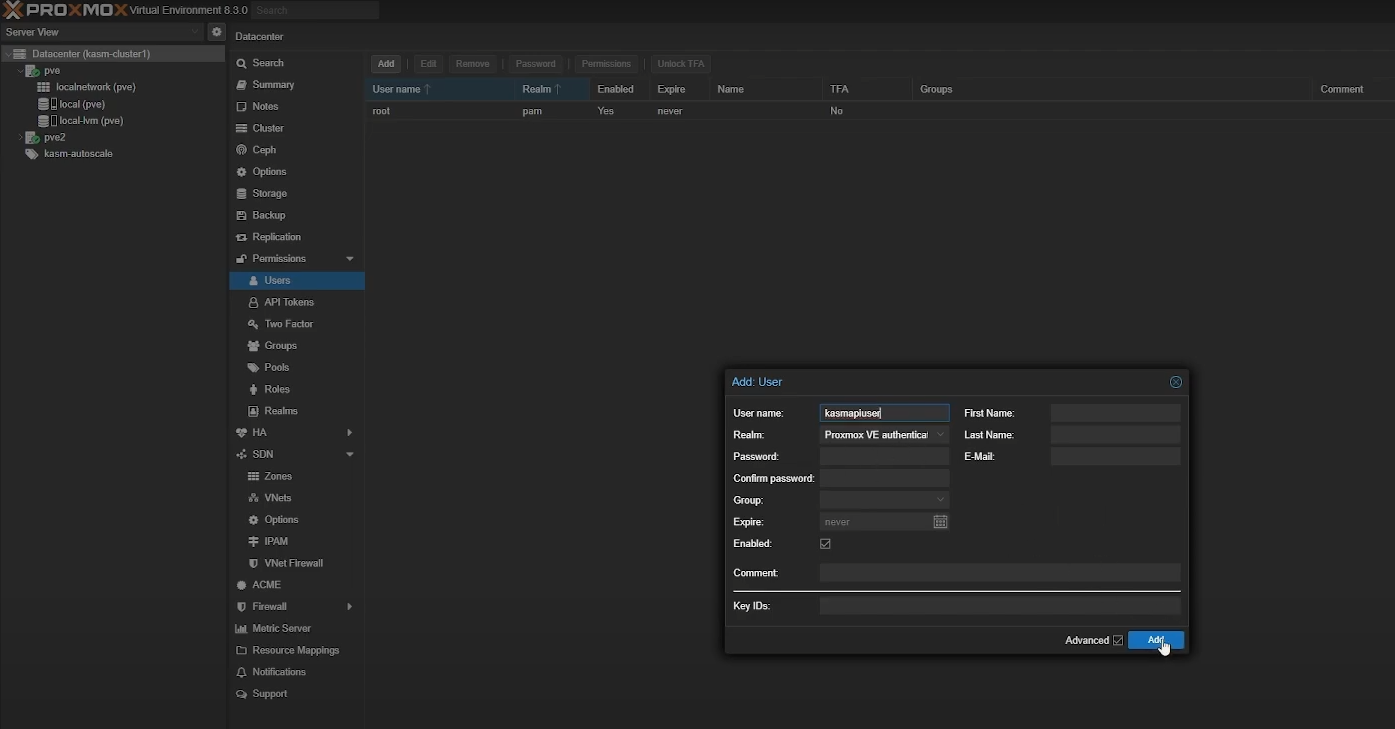Open the API Tokens page
Viewport: 1395px width, 729px height.
288,302
